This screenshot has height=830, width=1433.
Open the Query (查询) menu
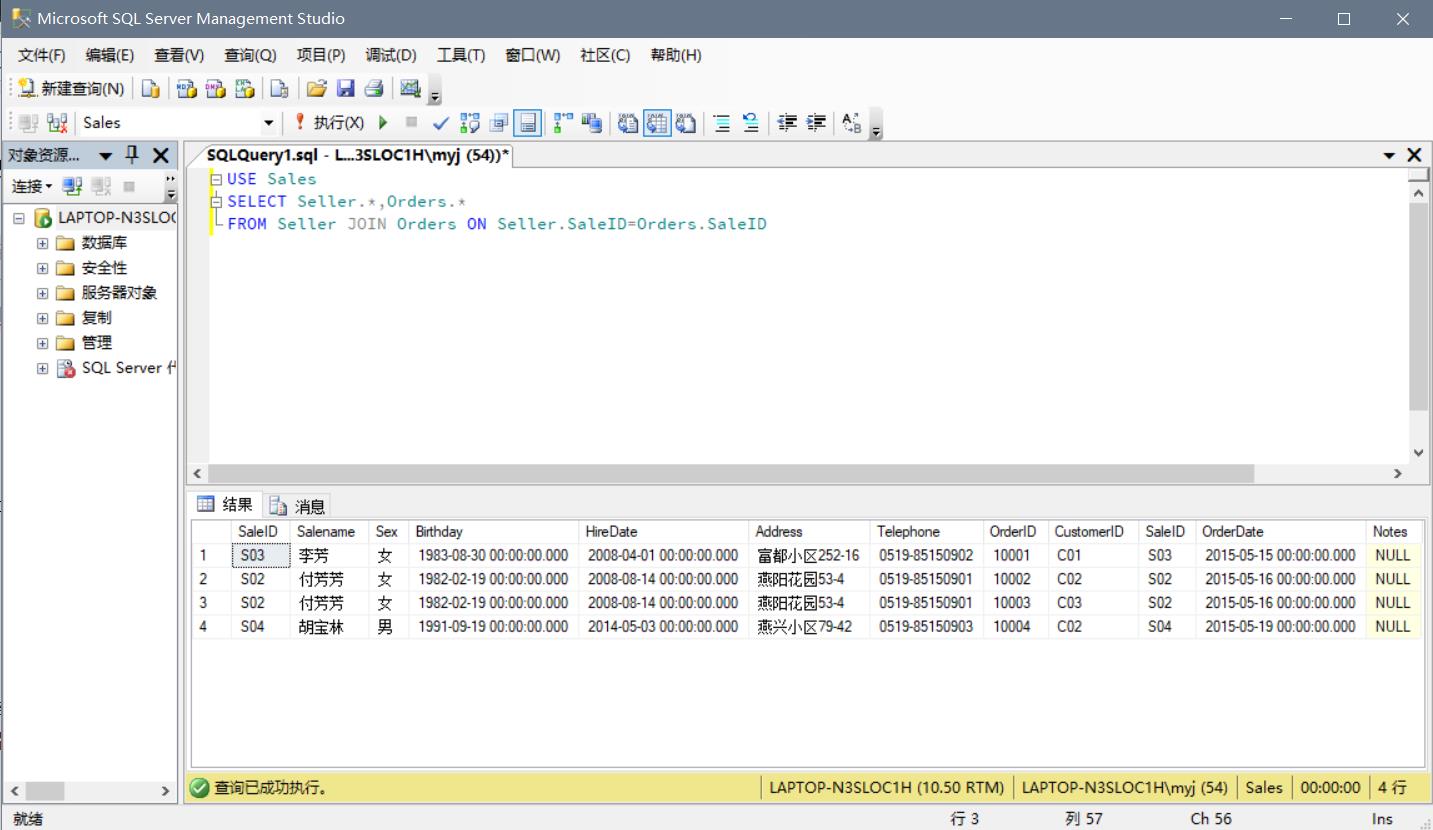(x=250, y=55)
